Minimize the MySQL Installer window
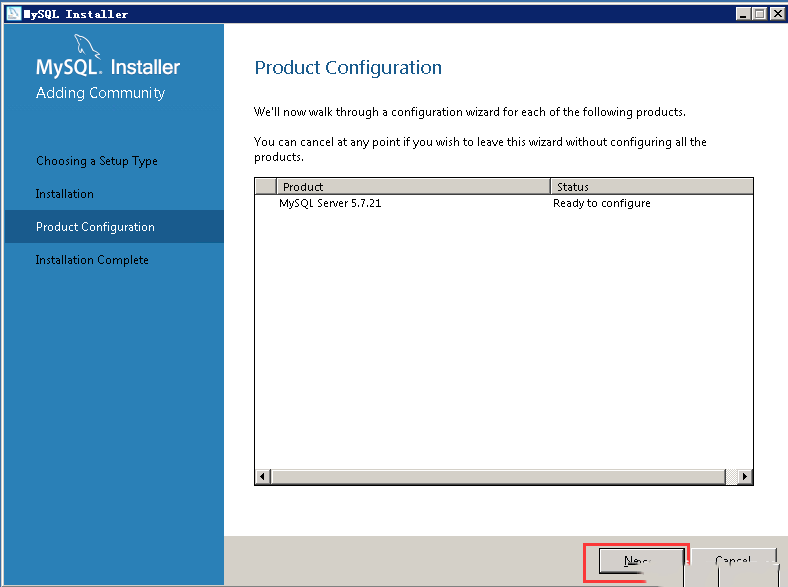The height and width of the screenshot is (587, 788). 743,14
